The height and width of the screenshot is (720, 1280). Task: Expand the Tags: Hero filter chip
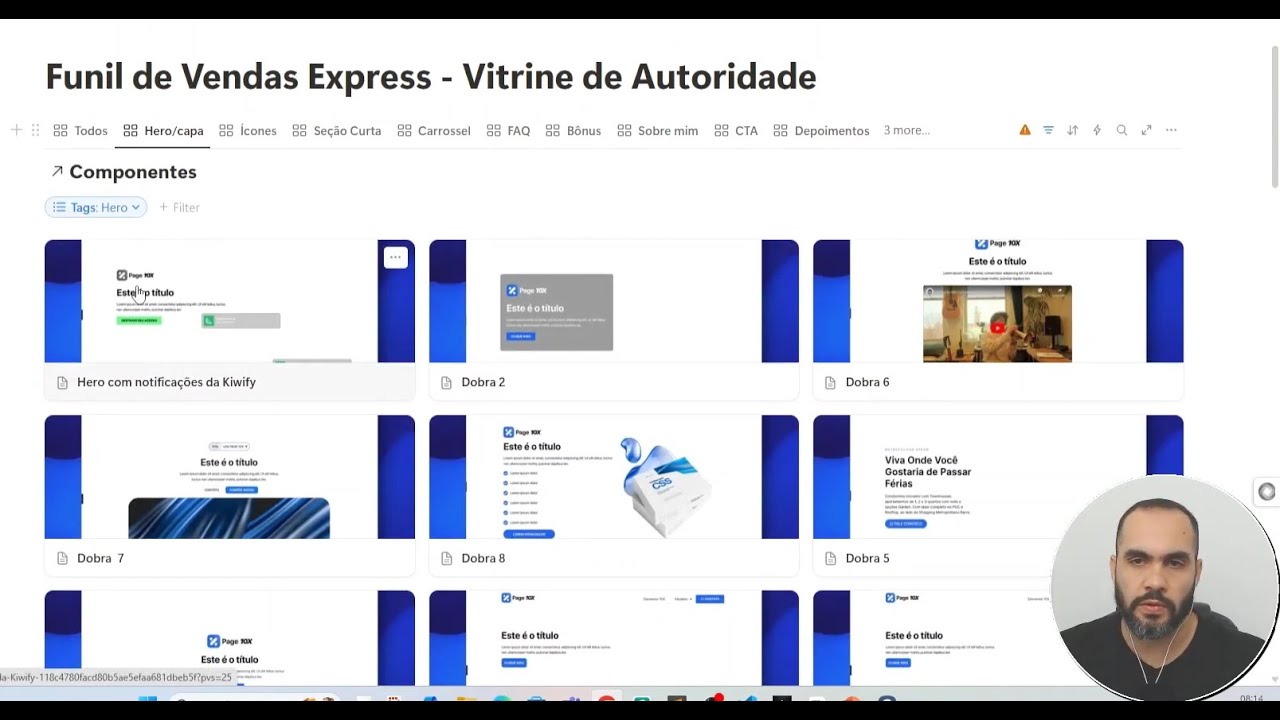pyautogui.click(x=96, y=207)
